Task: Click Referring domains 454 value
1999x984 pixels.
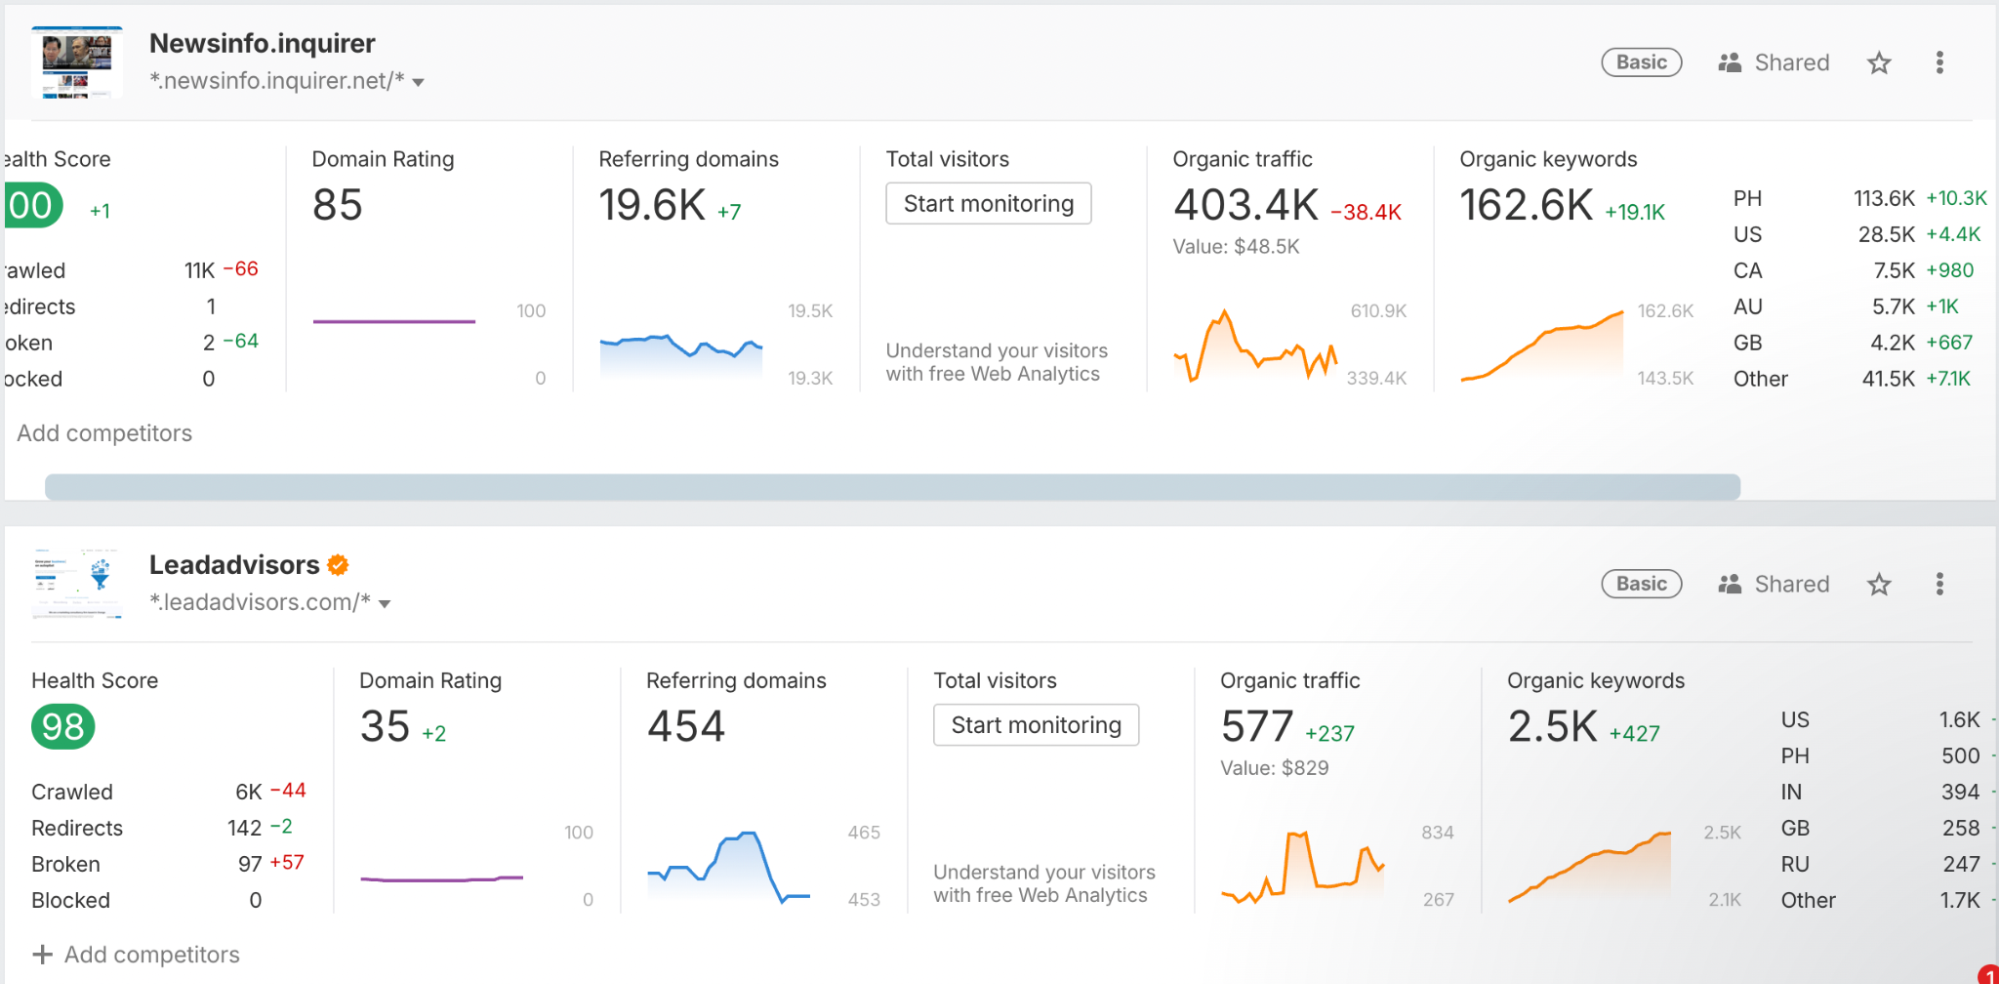Action: [x=685, y=726]
